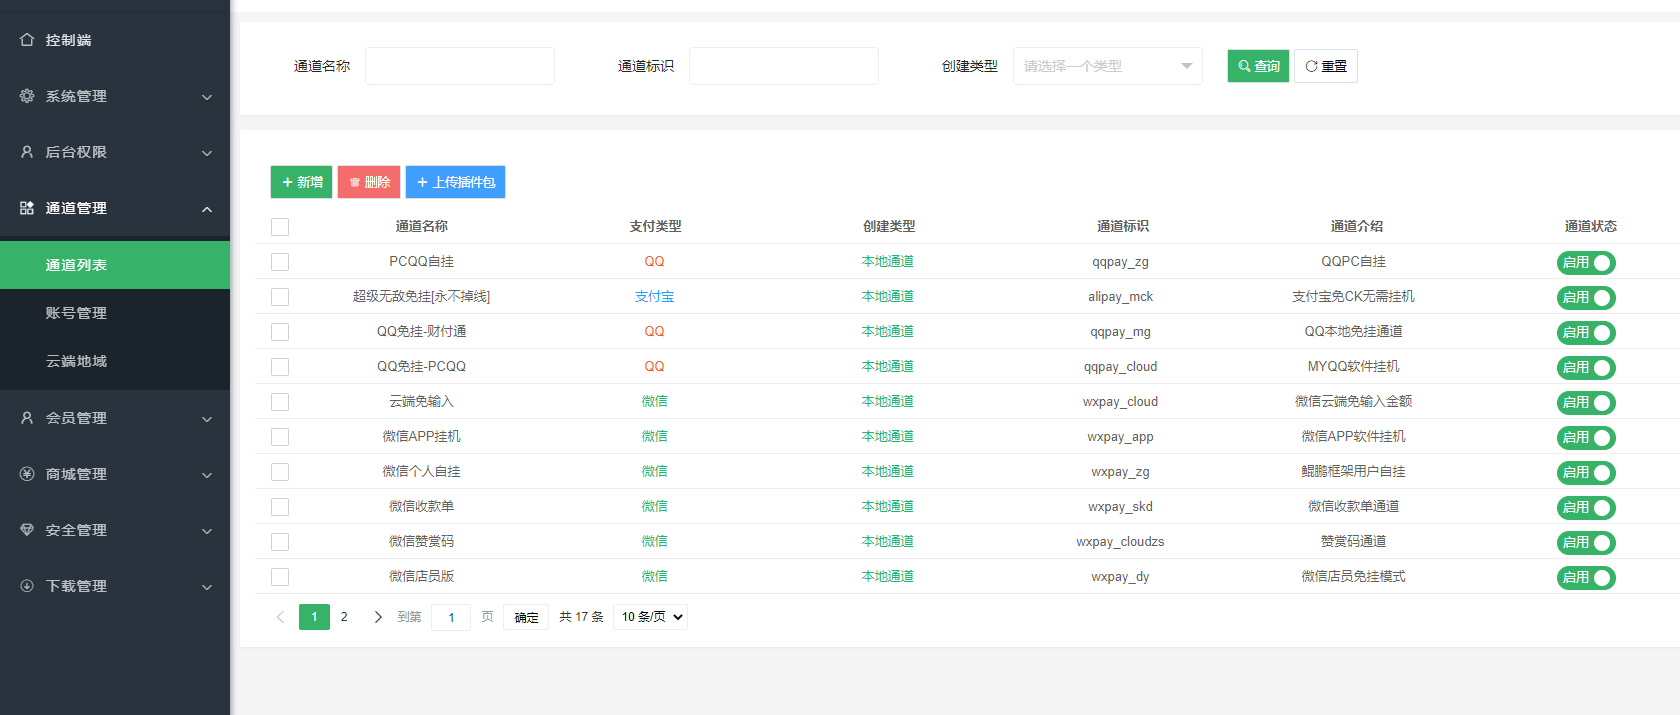Check the select-all checkbox in table header
The width and height of the screenshot is (1680, 715).
coord(280,227)
